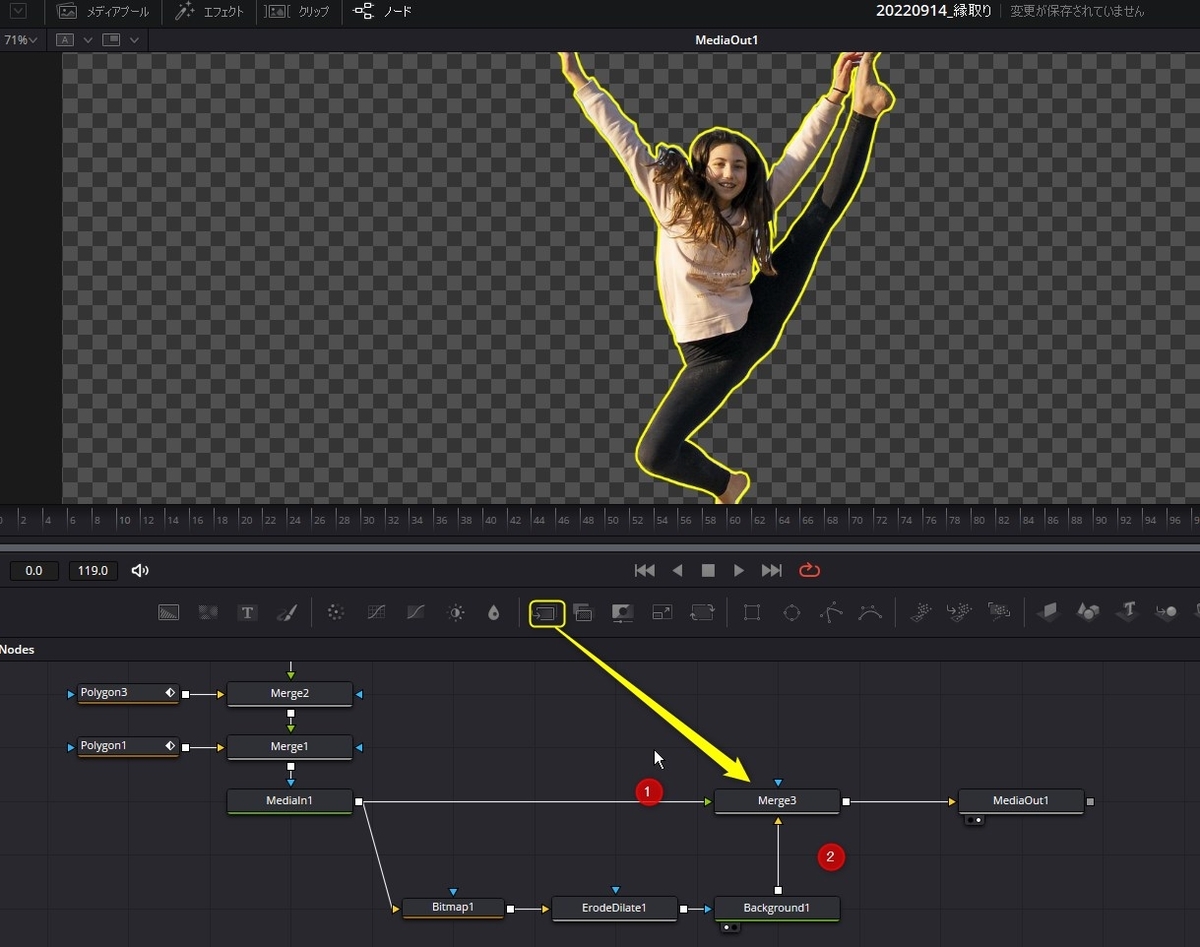Add a Text+ tool from the toolbar
The width and height of the screenshot is (1200, 947).
click(x=247, y=612)
